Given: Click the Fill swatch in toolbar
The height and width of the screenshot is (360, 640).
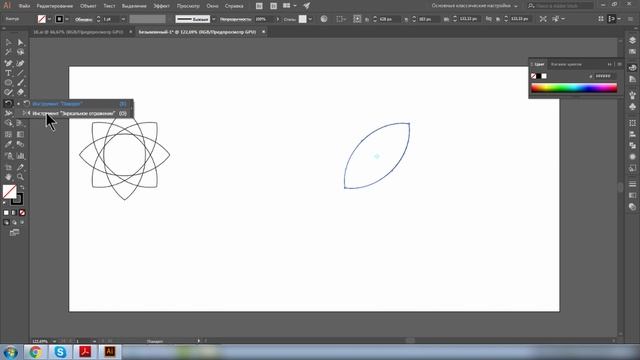Looking at the screenshot, I should tap(9, 191).
